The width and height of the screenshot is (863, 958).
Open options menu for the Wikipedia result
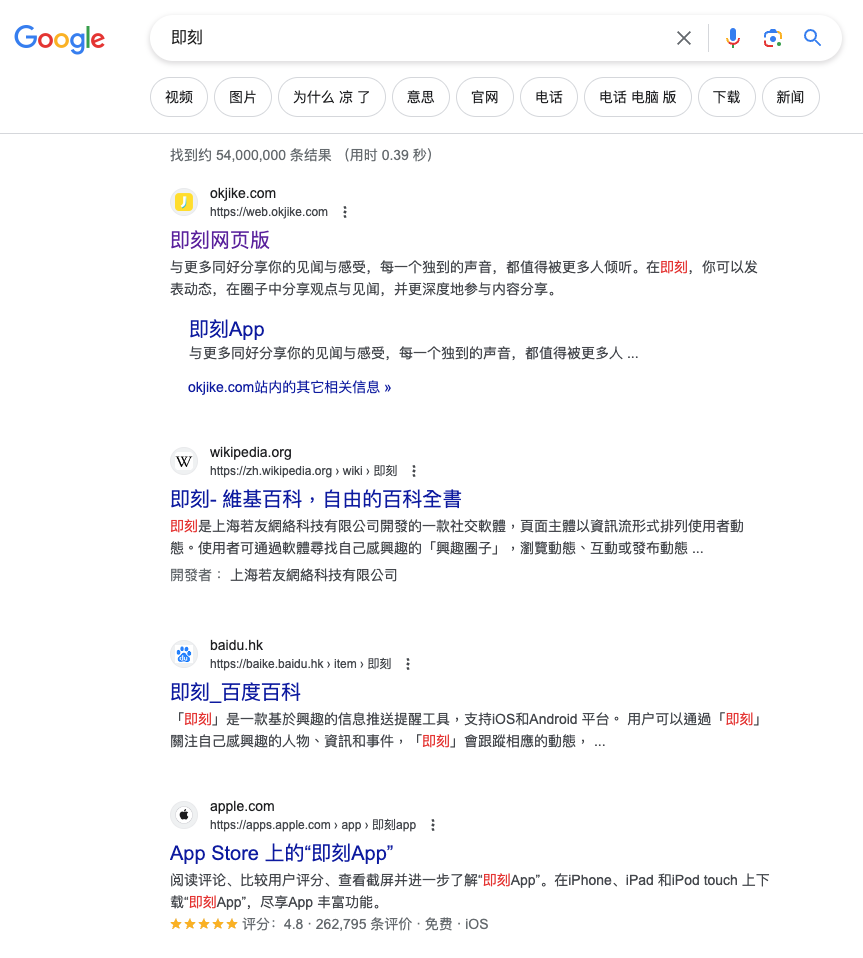[x=414, y=470]
